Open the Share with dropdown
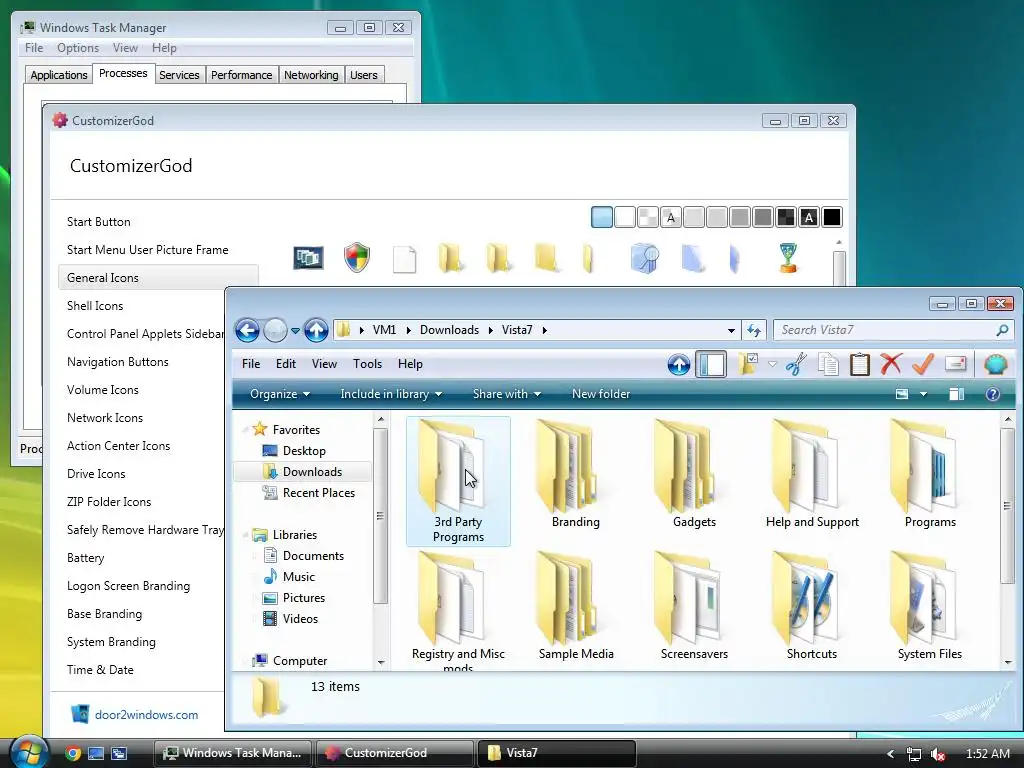1024x768 pixels. coord(507,394)
